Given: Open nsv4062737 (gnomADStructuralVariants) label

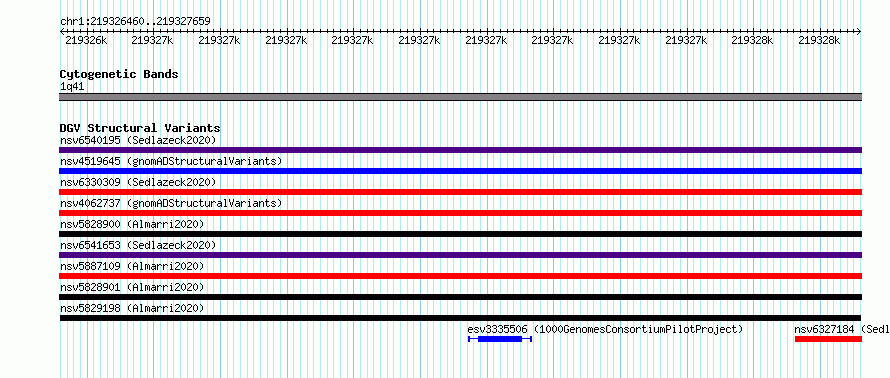Looking at the screenshot, I should click(171, 203).
